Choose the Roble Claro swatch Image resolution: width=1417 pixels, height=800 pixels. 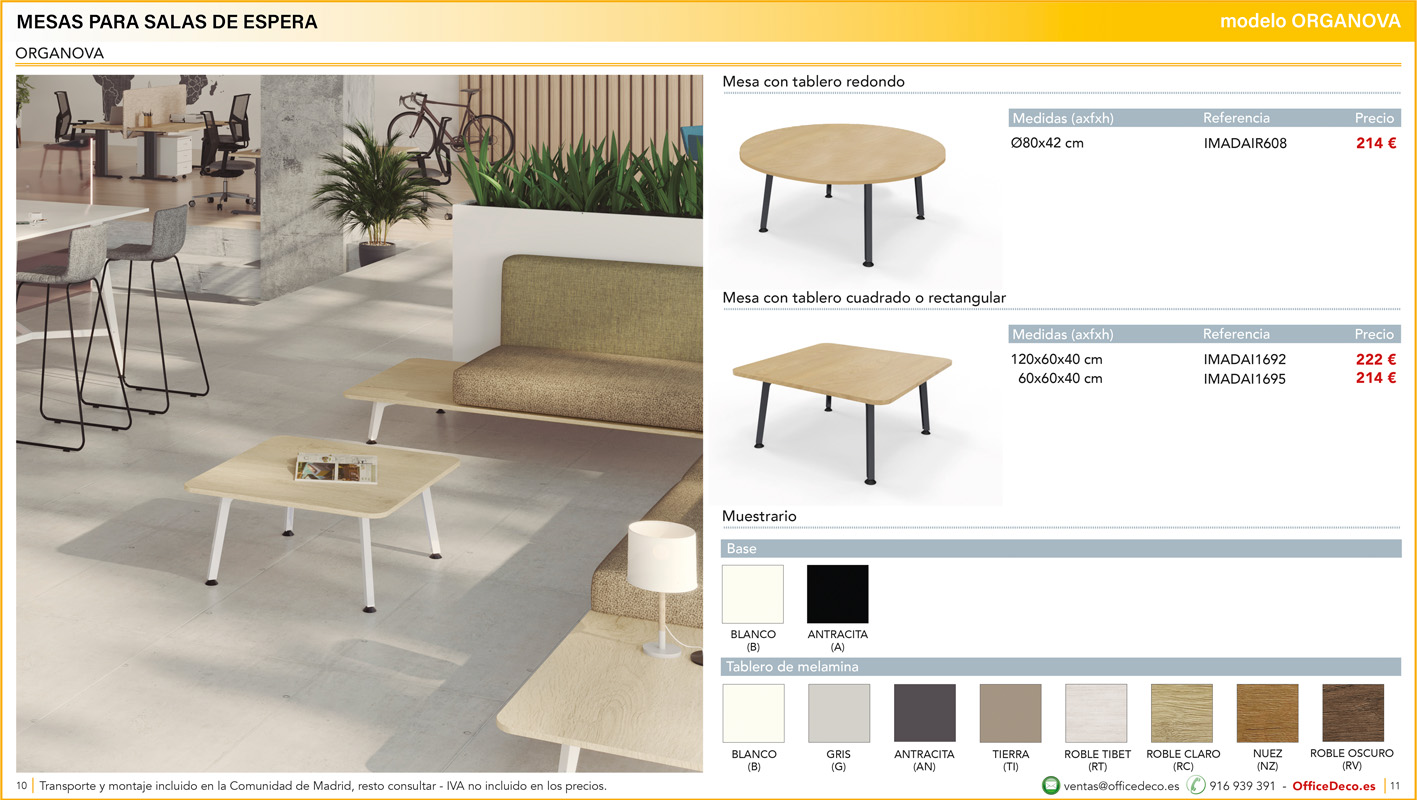(x=1182, y=713)
